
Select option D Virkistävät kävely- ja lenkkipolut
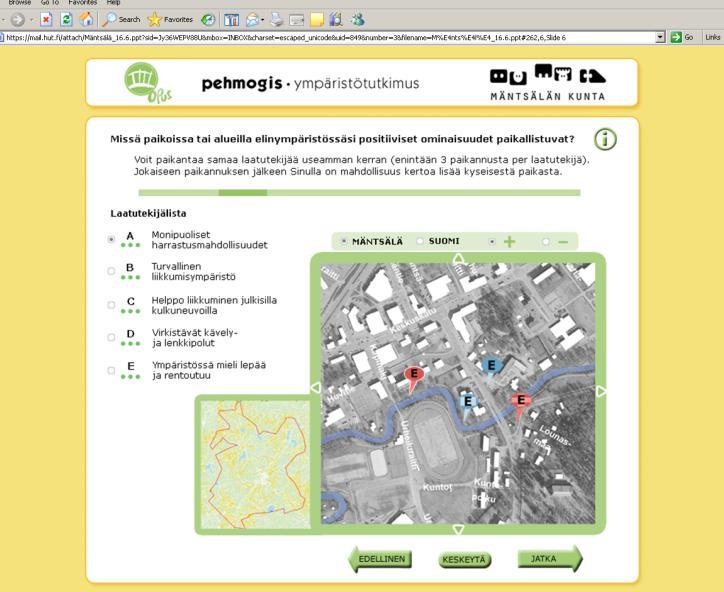111,337
